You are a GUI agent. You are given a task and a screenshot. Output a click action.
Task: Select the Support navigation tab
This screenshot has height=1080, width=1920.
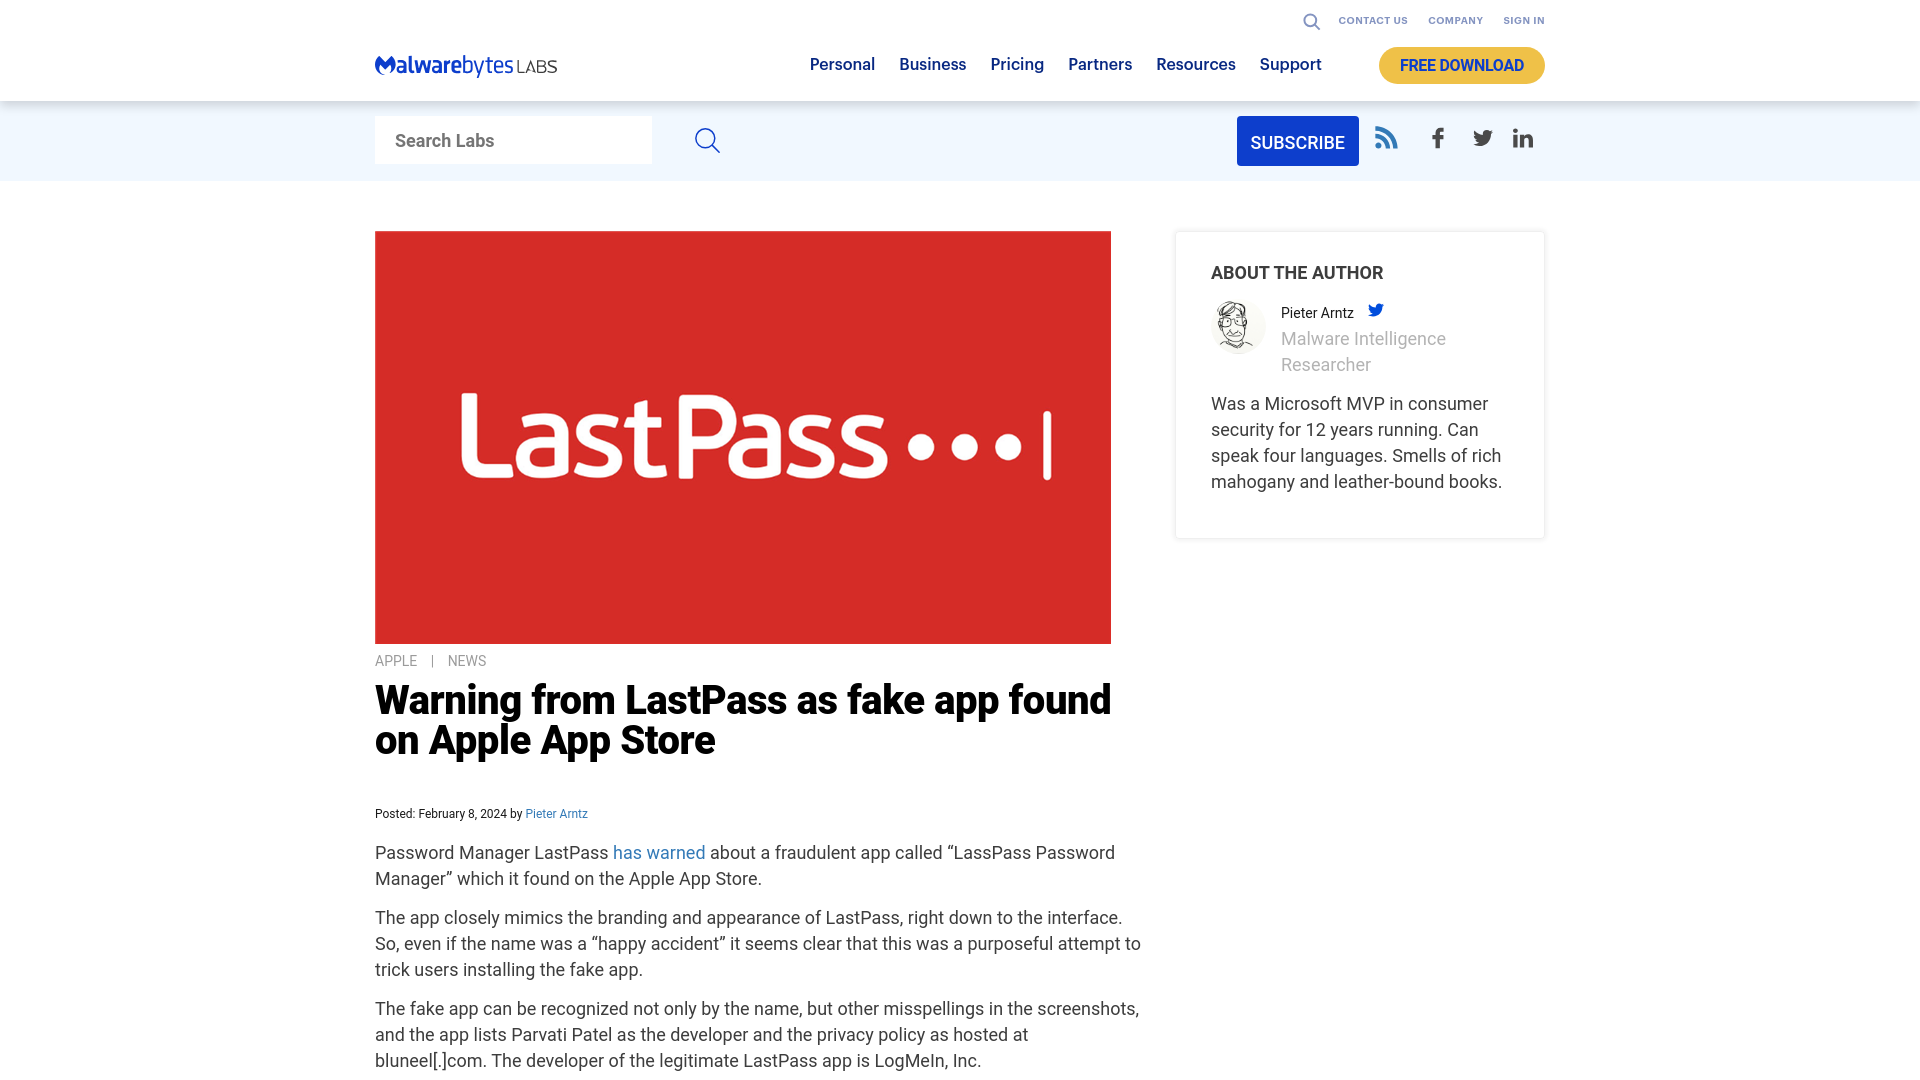pos(1290,65)
